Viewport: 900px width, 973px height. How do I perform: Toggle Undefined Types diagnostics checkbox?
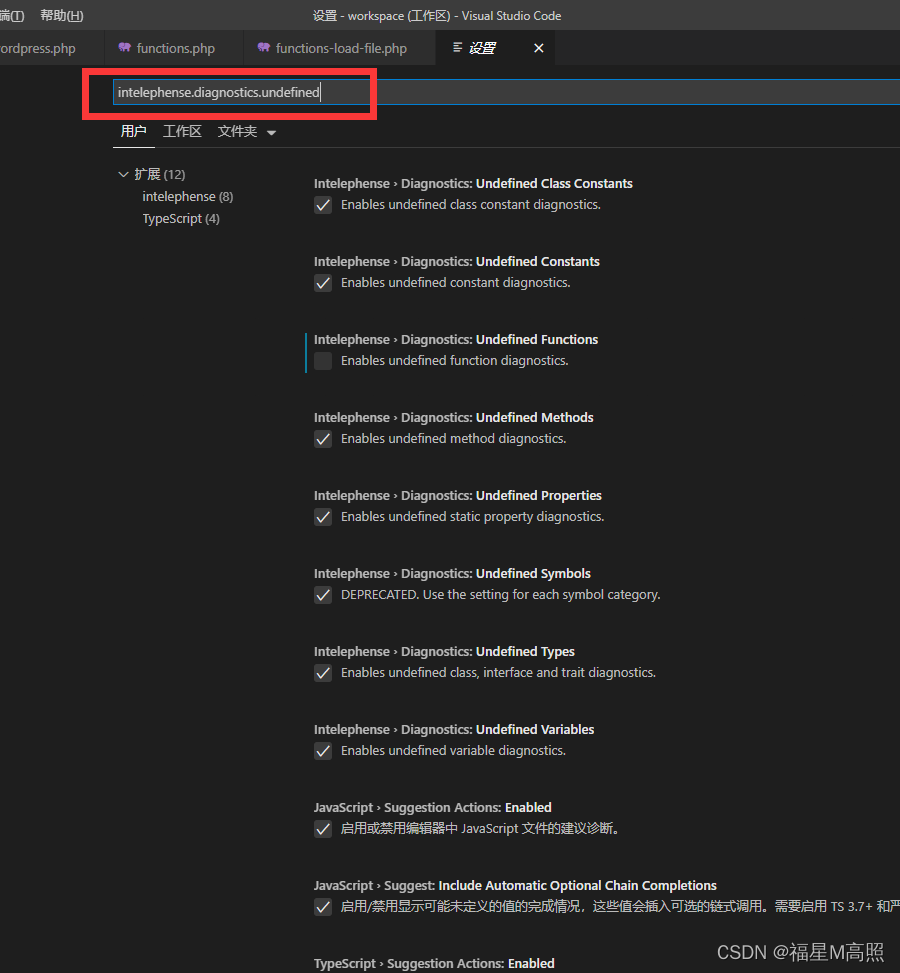(323, 673)
